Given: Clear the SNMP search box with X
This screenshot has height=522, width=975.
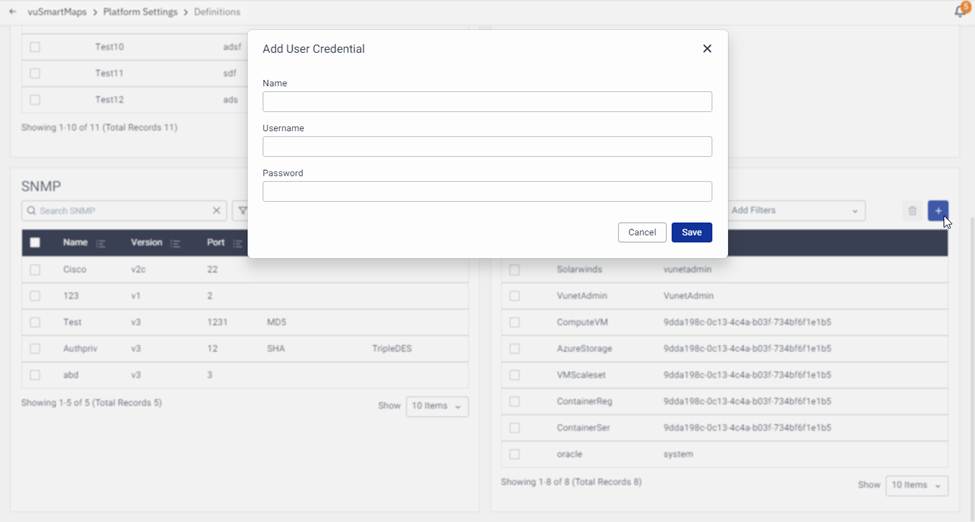Looking at the screenshot, I should [x=217, y=211].
